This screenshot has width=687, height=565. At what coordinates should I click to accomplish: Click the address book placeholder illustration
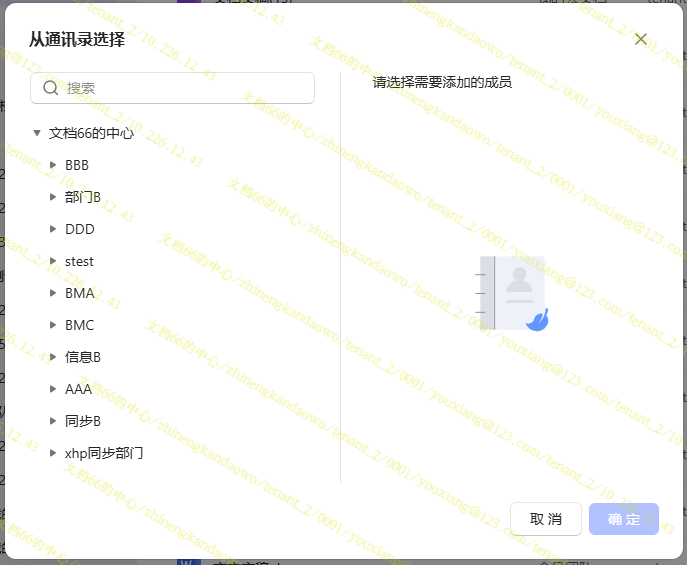512,293
